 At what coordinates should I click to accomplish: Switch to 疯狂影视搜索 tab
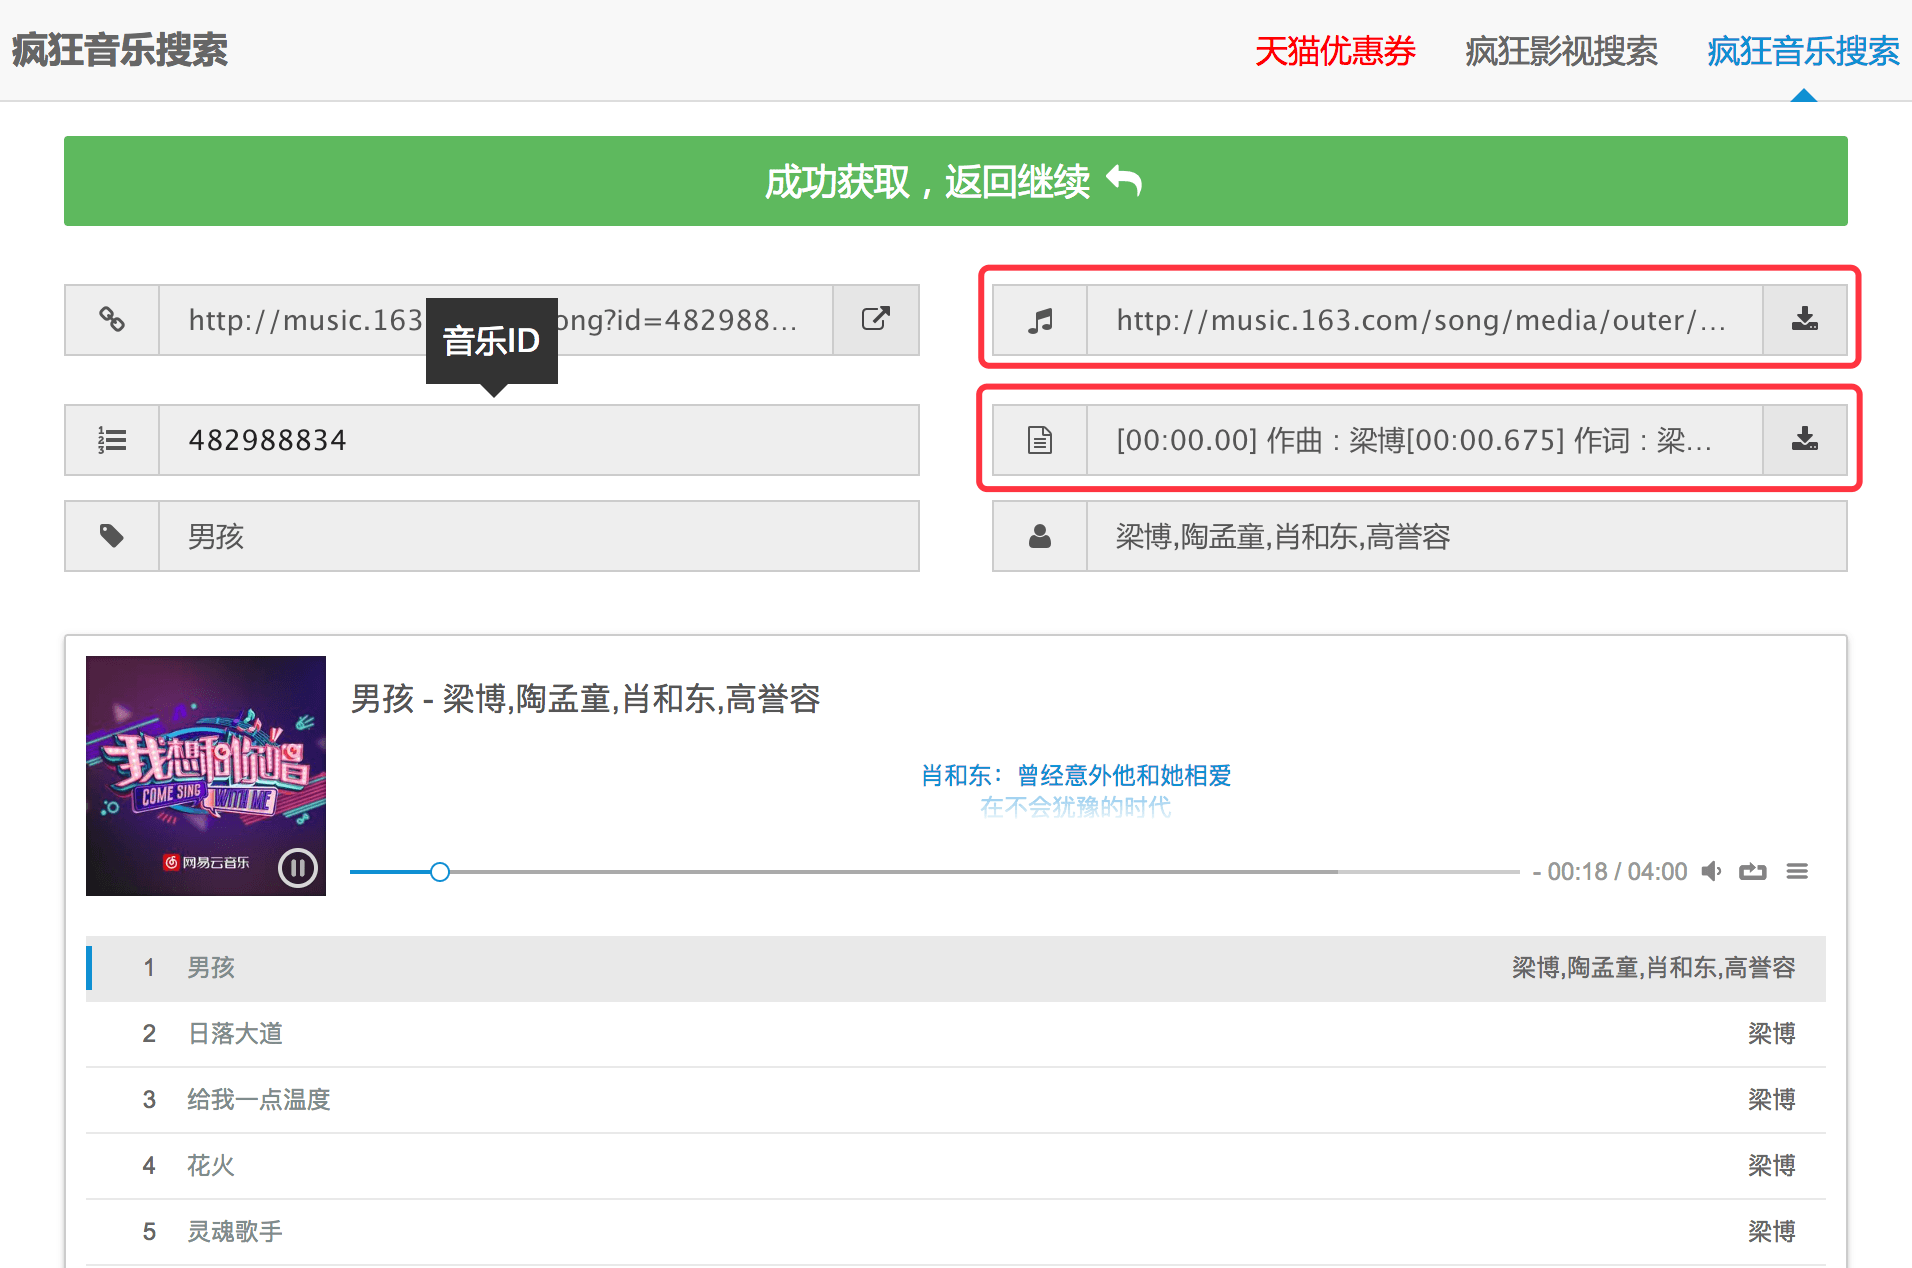coord(1561,51)
